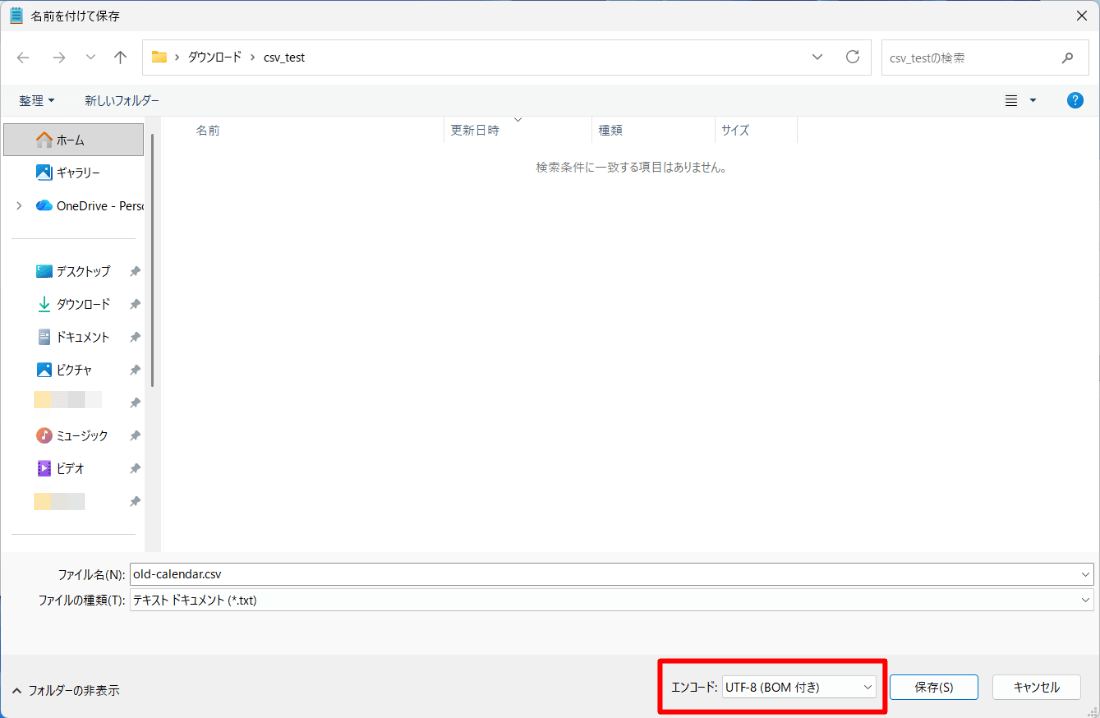Click the back navigation arrow

coord(24,58)
